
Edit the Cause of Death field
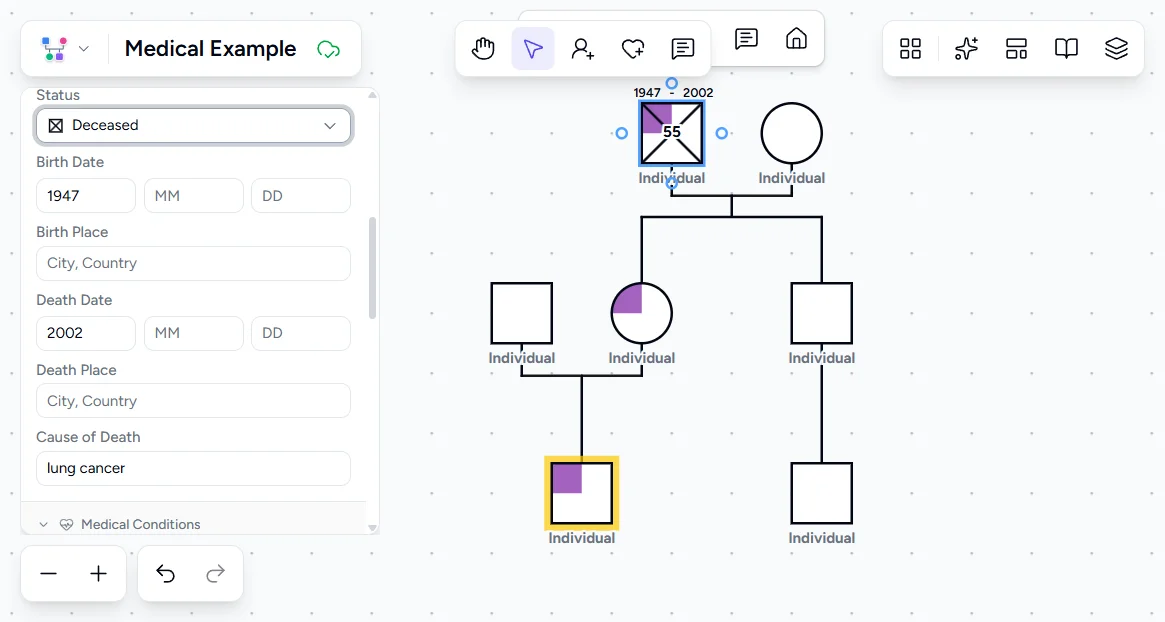coord(193,469)
